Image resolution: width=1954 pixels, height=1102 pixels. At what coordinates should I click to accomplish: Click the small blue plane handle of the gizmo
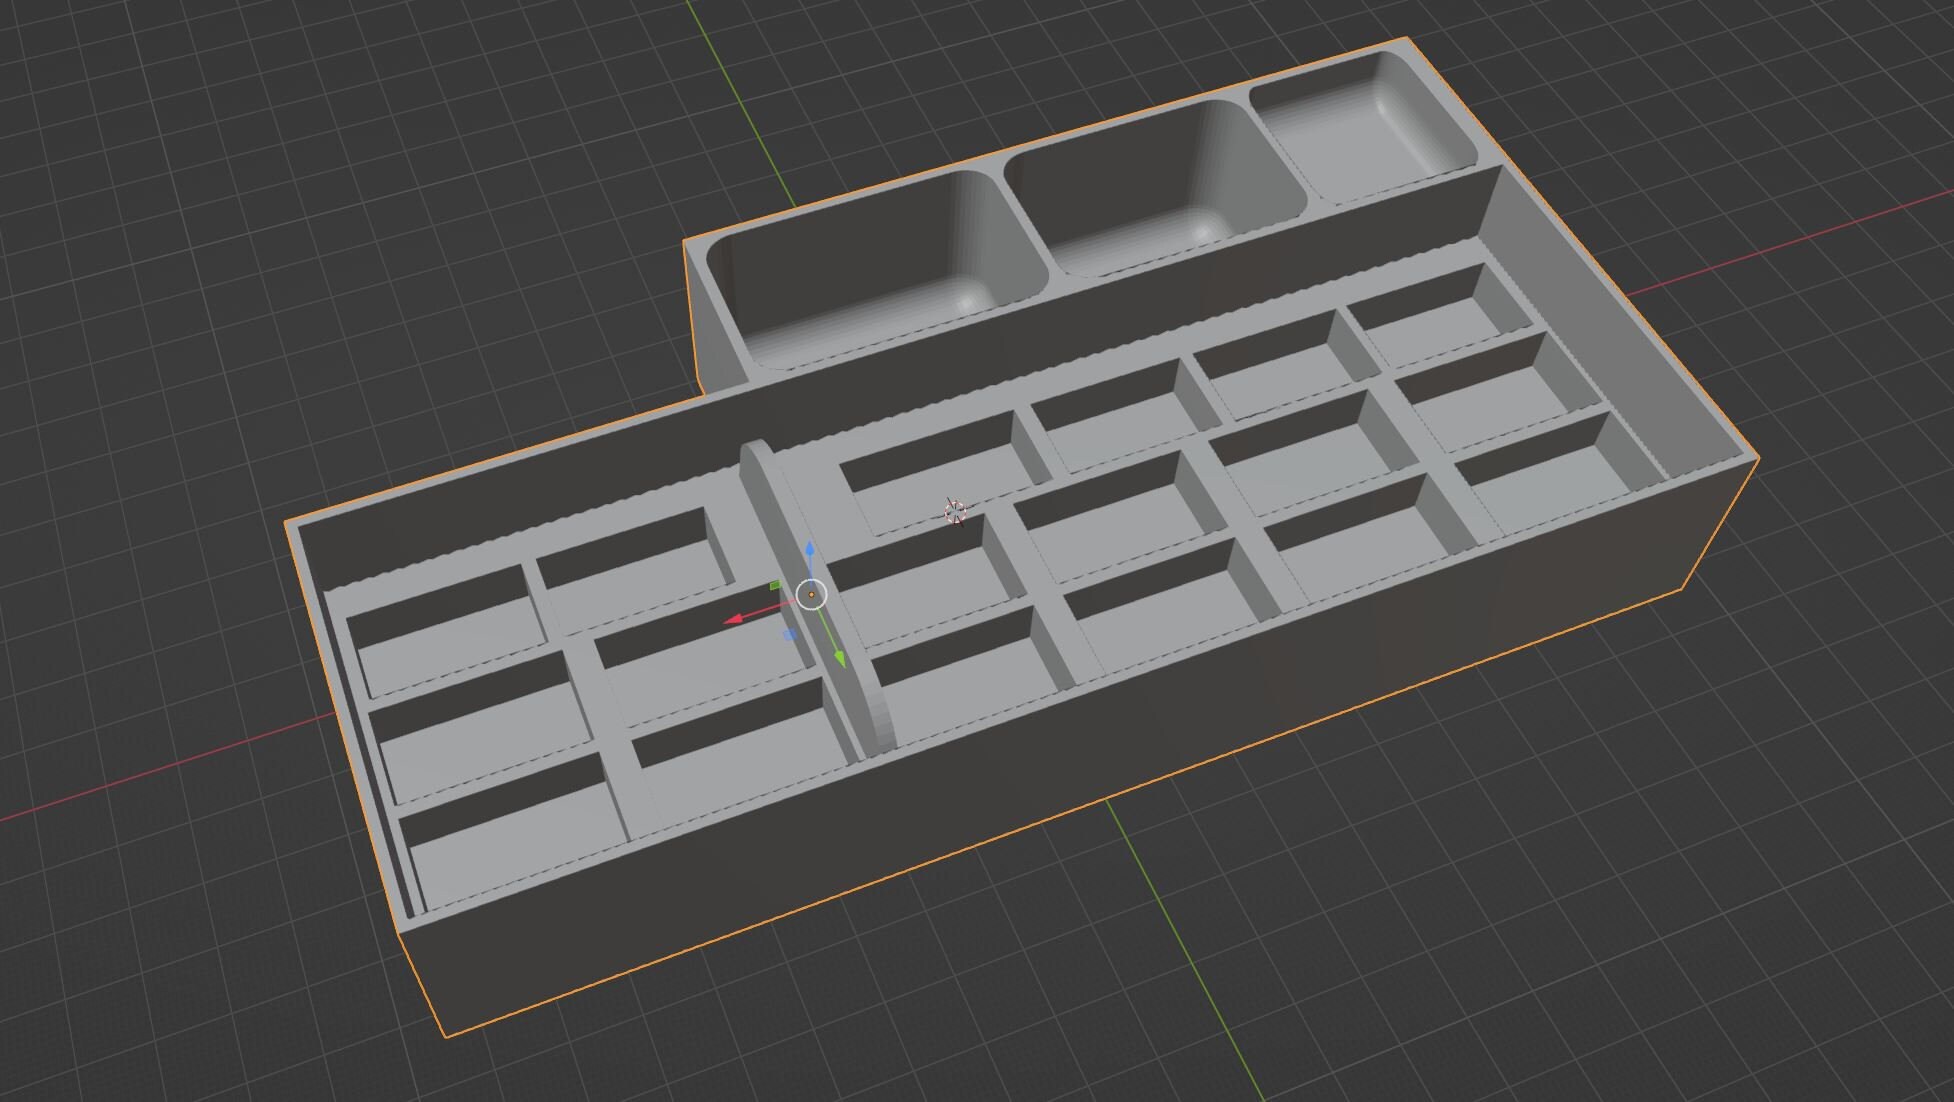[791, 635]
